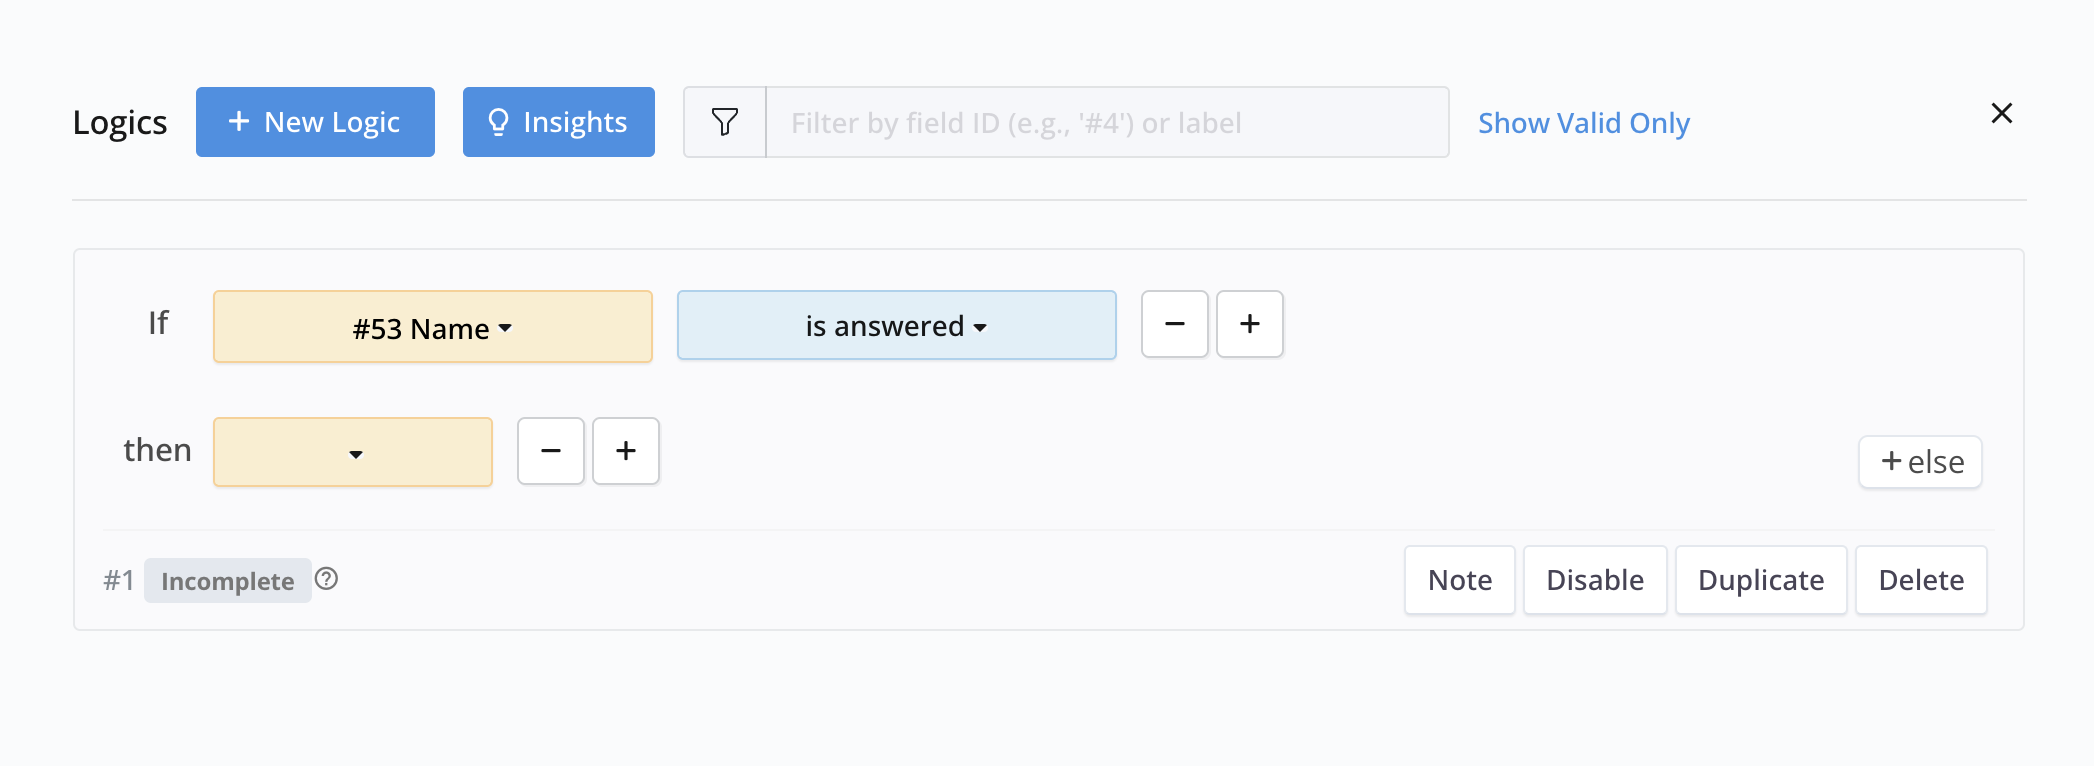This screenshot has width=2094, height=766.
Task: Click the filter by field ID input
Action: coord(1106,122)
